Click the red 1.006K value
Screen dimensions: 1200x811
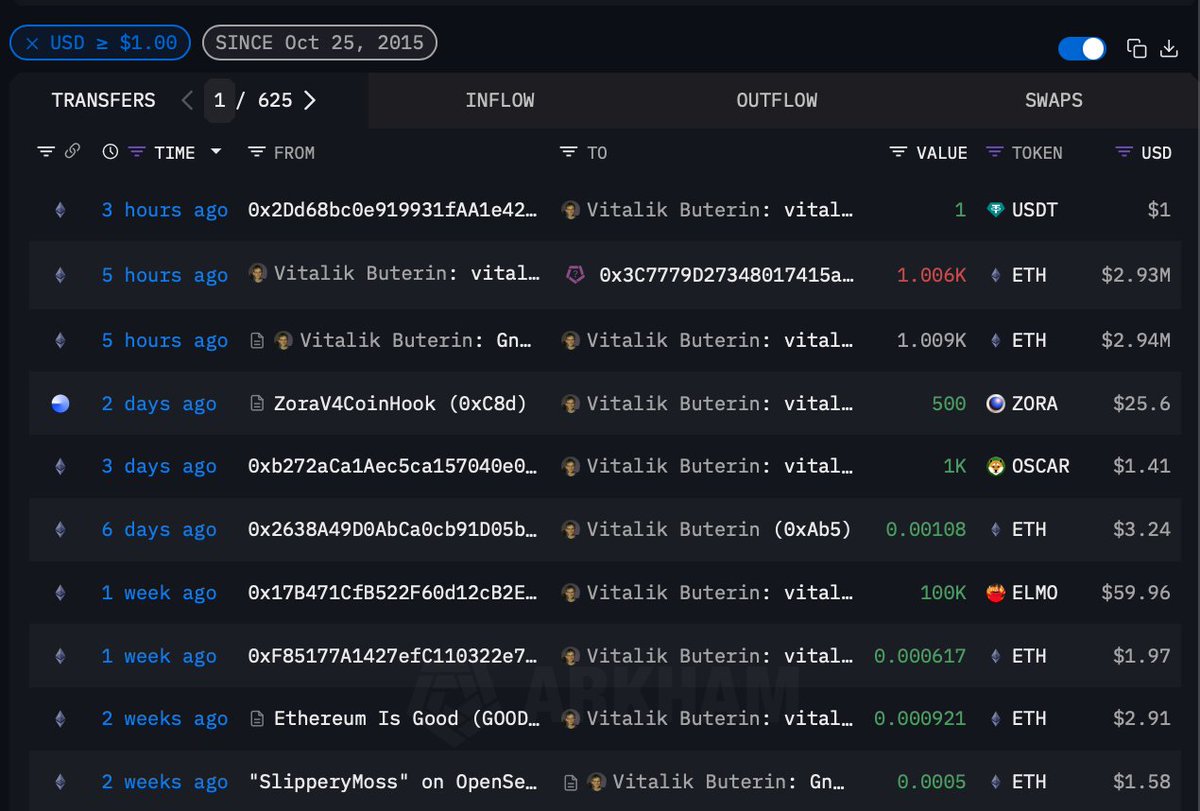tap(931, 275)
